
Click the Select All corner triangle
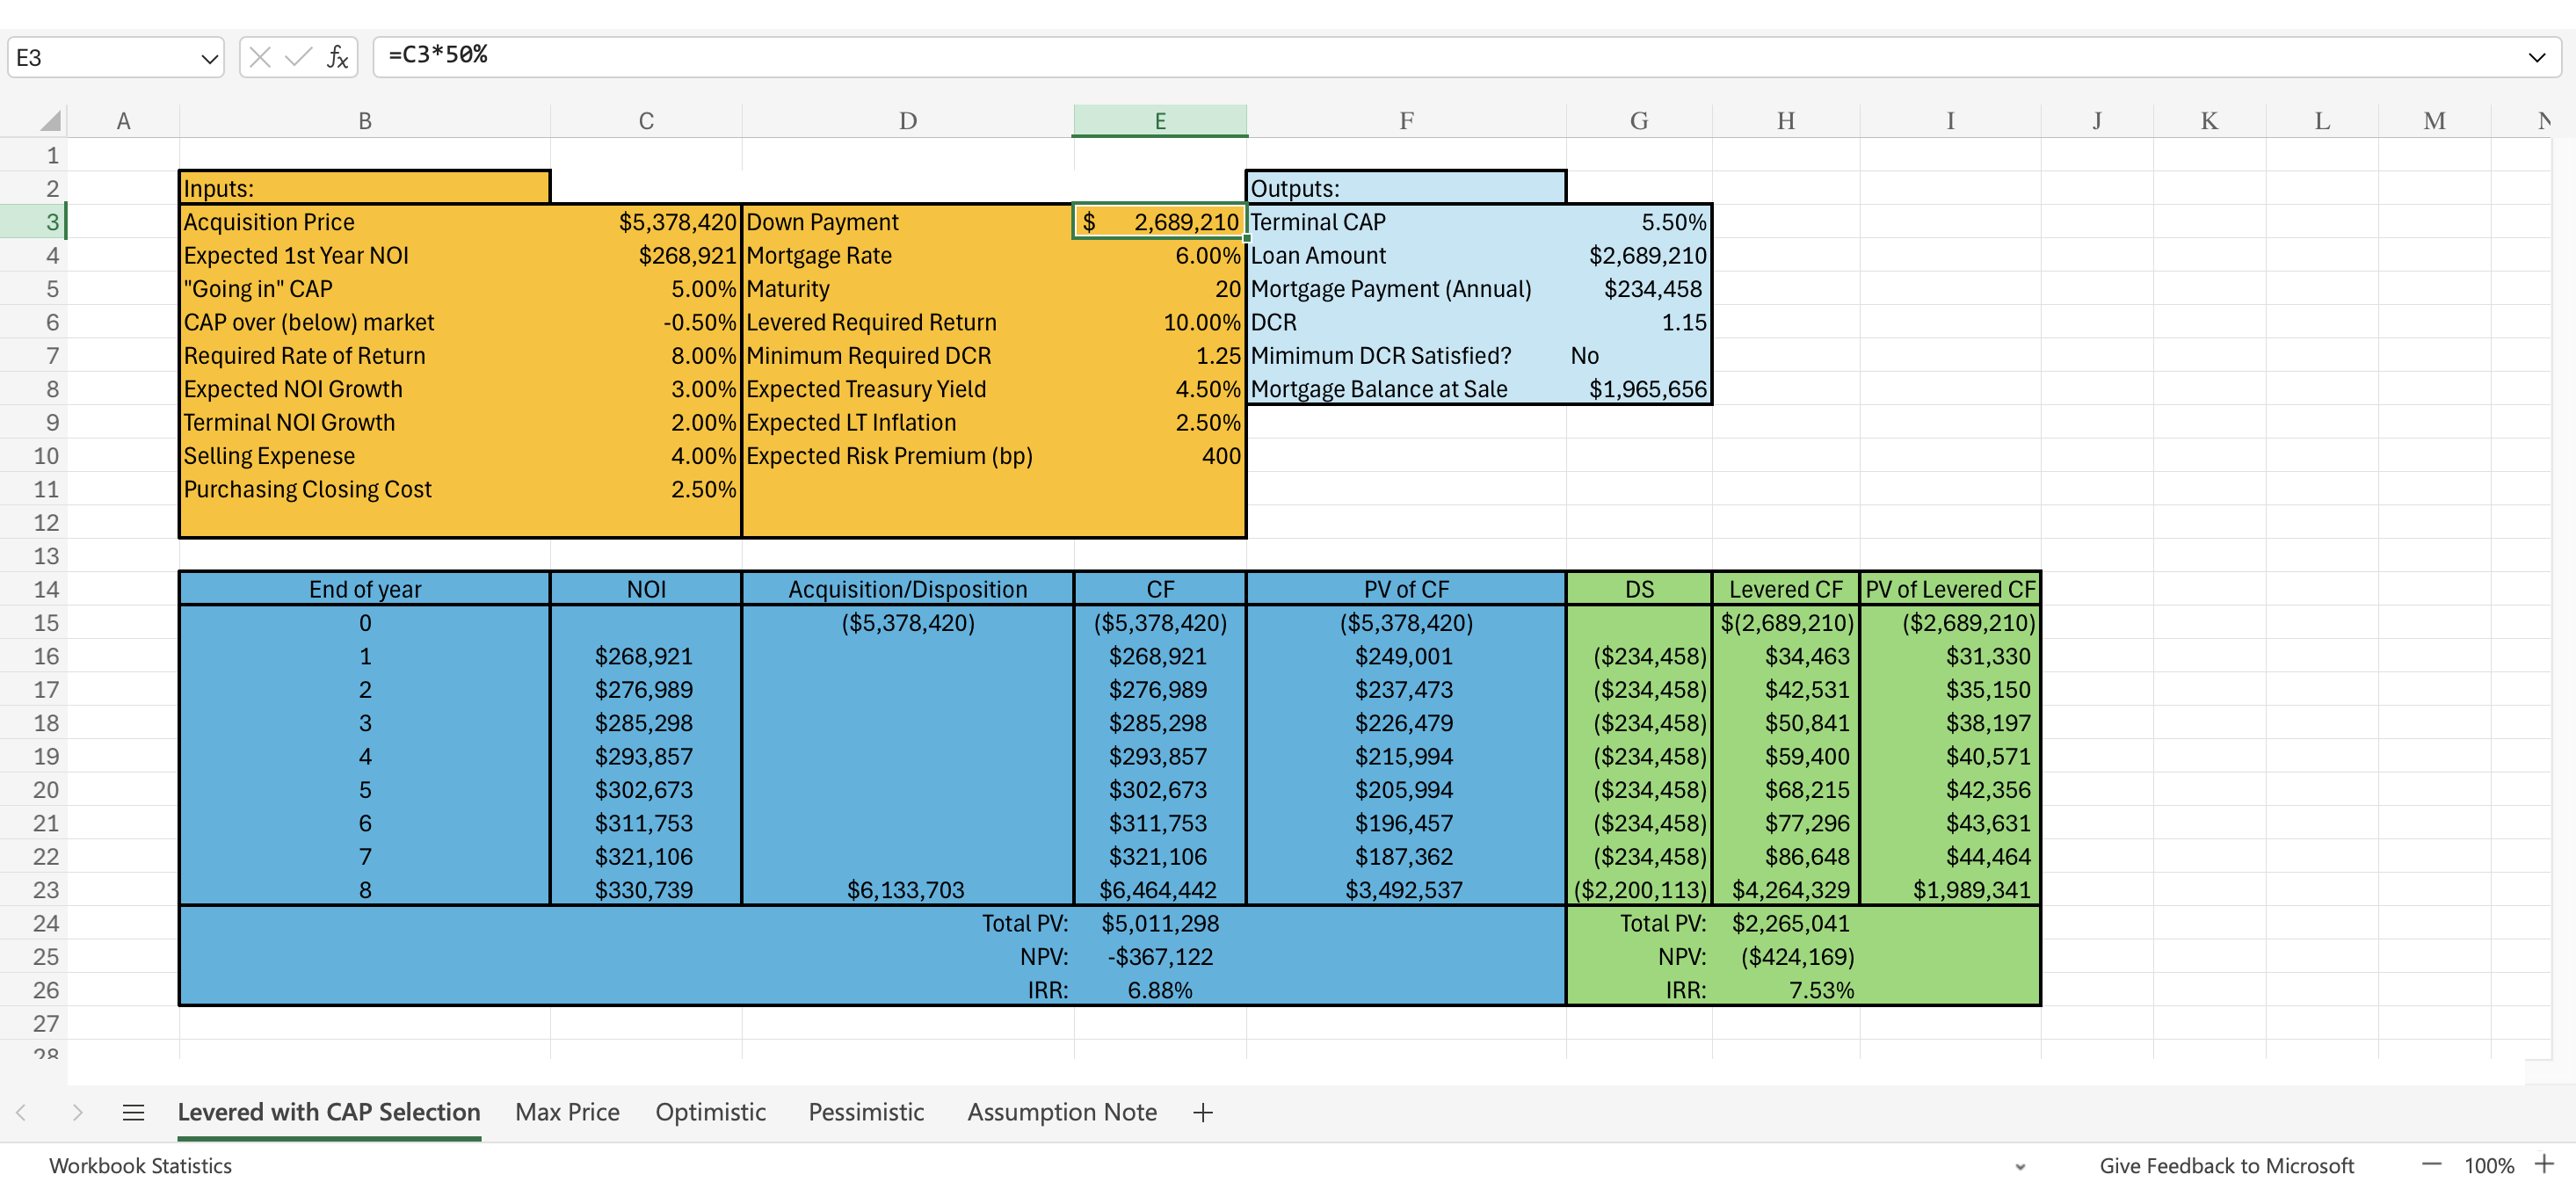point(50,122)
